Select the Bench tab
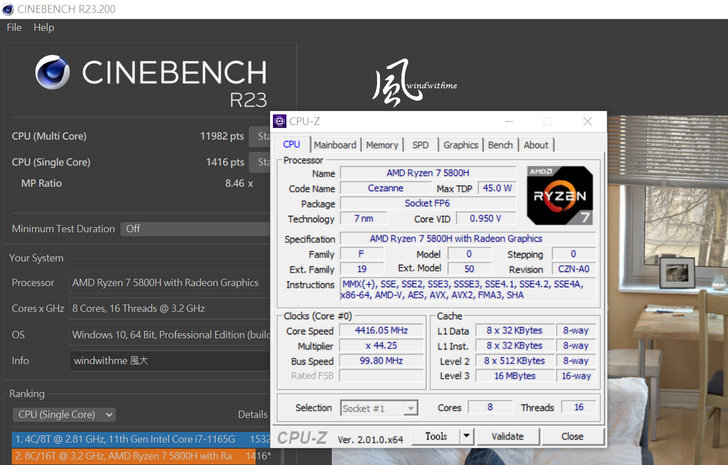The height and width of the screenshot is (465, 728). coord(500,145)
